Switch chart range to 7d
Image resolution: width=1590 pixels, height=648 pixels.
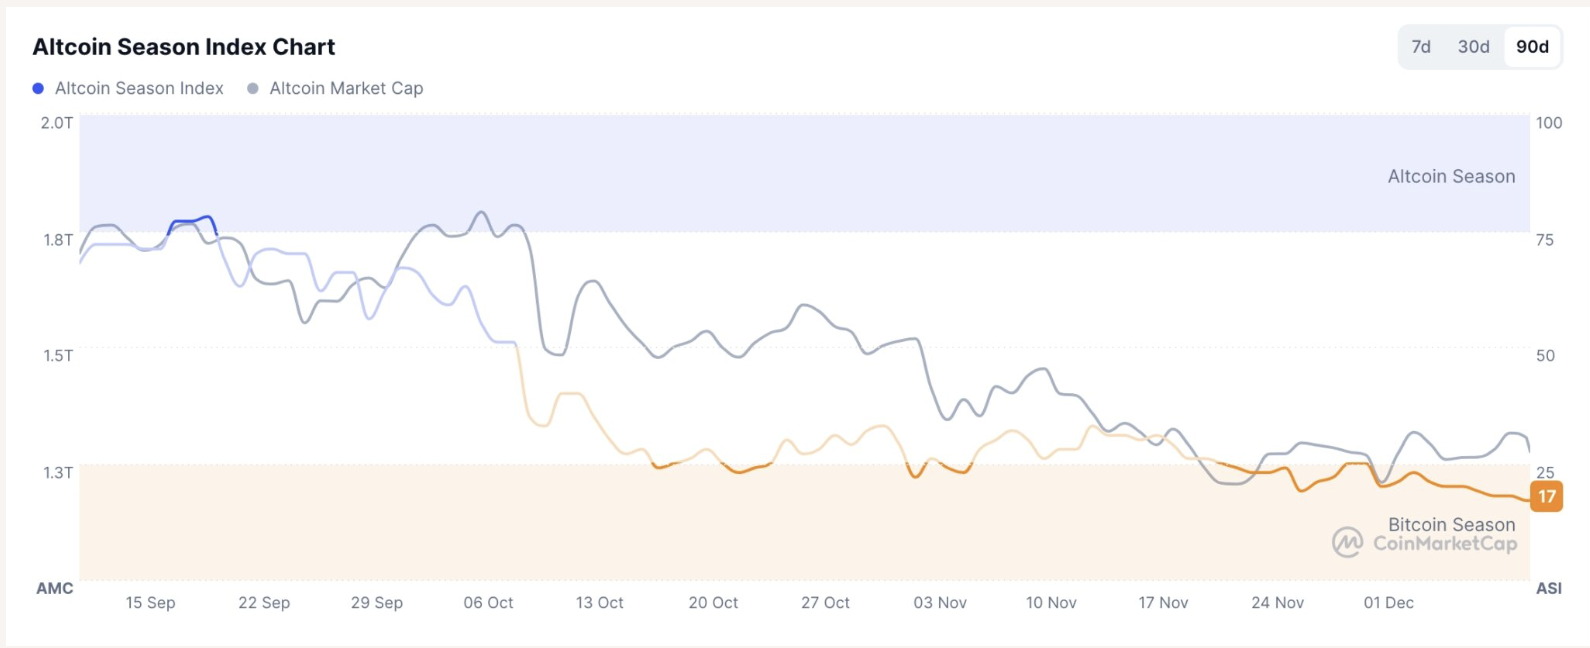1421,47
